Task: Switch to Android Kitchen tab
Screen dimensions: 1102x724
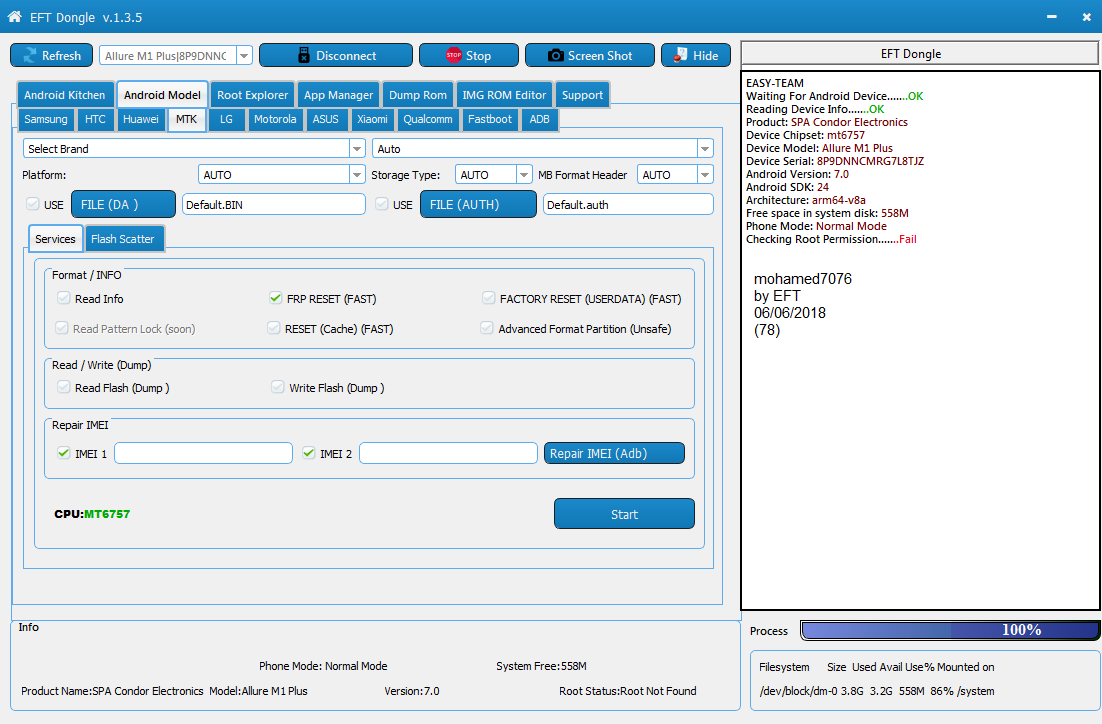Action: point(65,95)
